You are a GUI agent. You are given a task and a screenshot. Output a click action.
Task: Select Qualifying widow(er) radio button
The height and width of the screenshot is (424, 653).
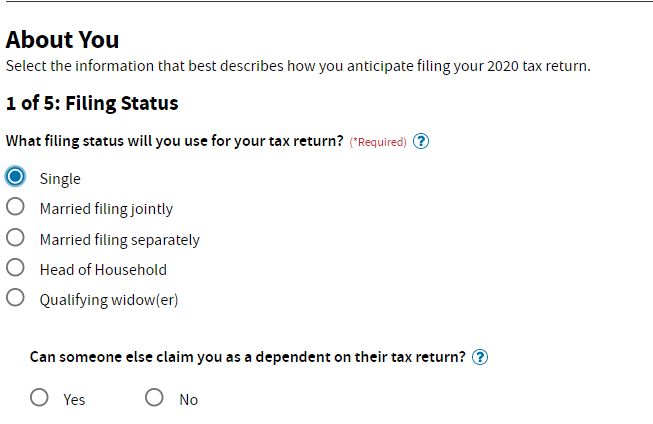[x=15, y=297]
